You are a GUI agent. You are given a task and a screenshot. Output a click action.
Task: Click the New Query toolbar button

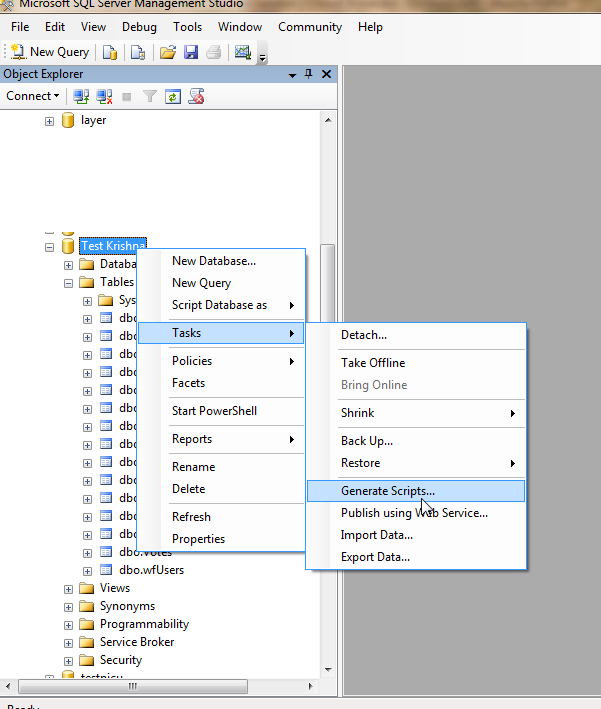[x=50, y=52]
